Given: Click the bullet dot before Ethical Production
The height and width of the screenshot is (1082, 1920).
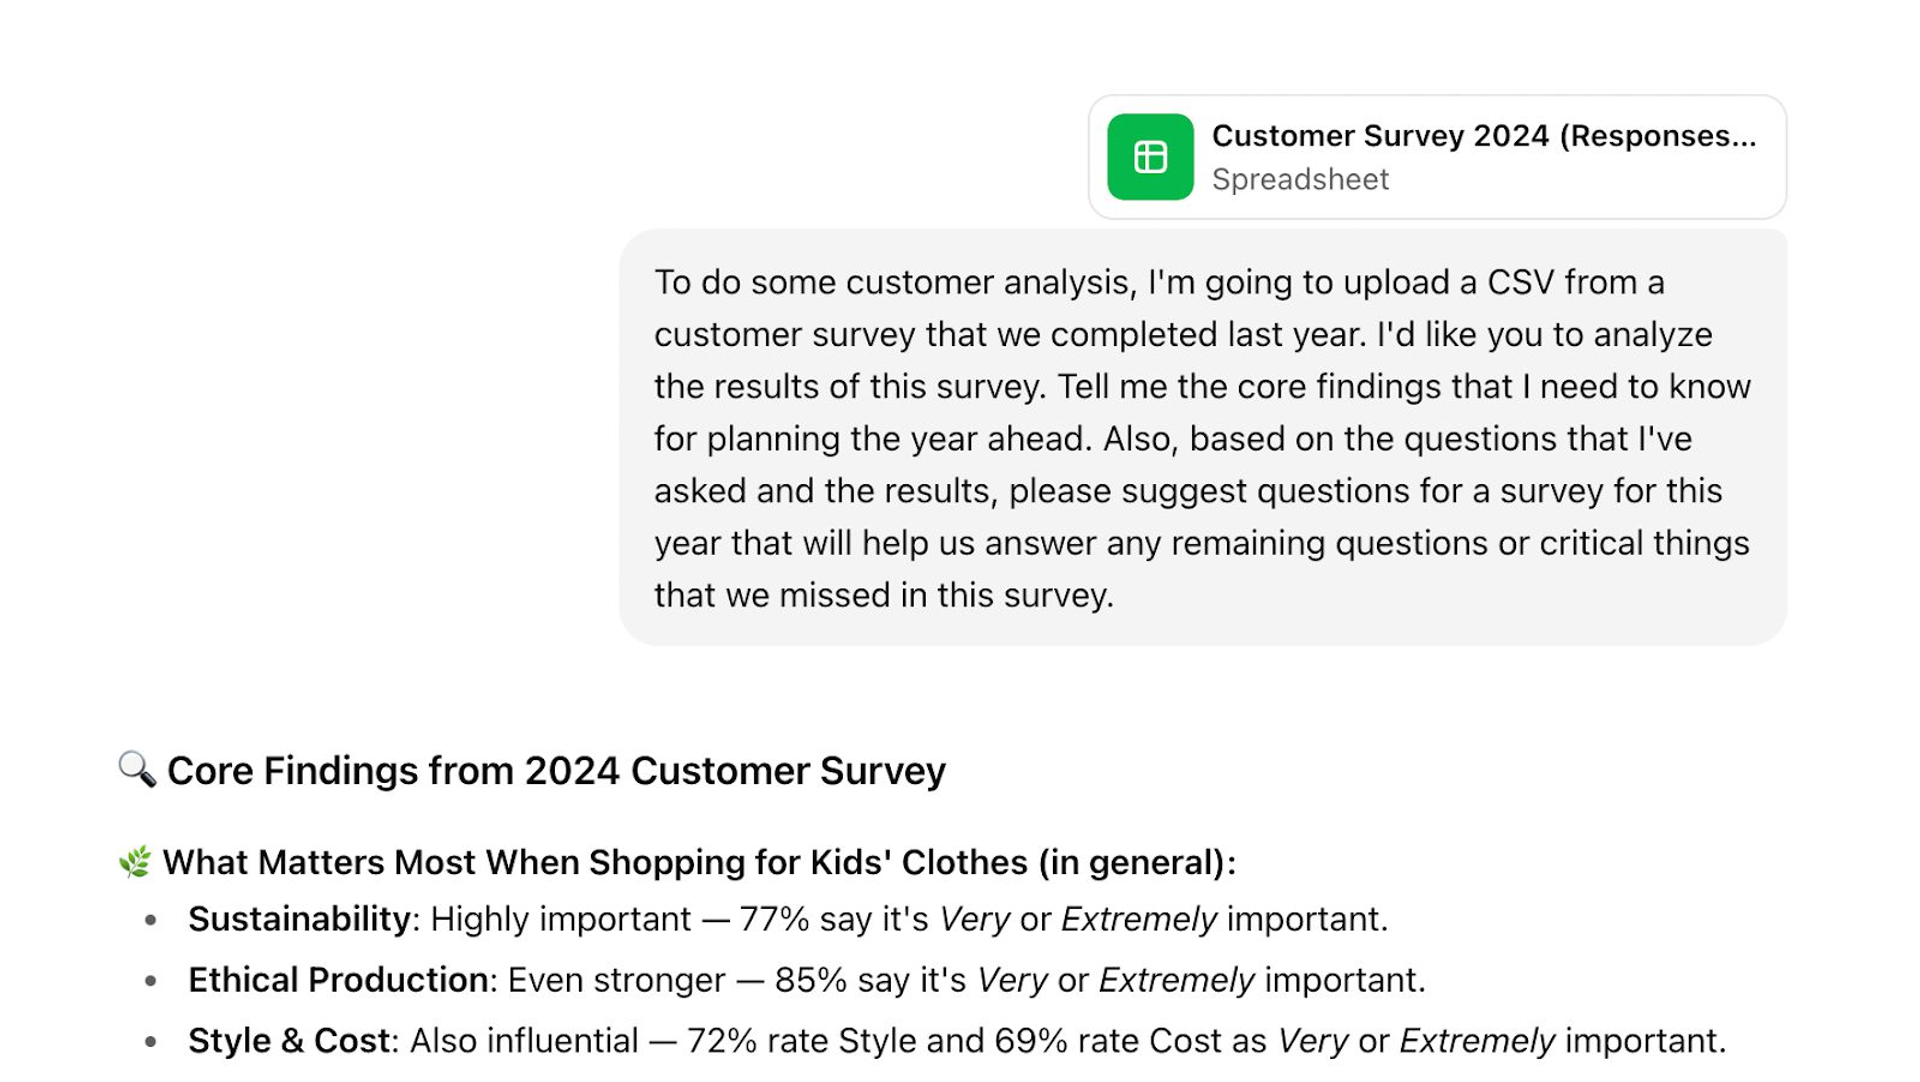Looking at the screenshot, I should click(151, 981).
